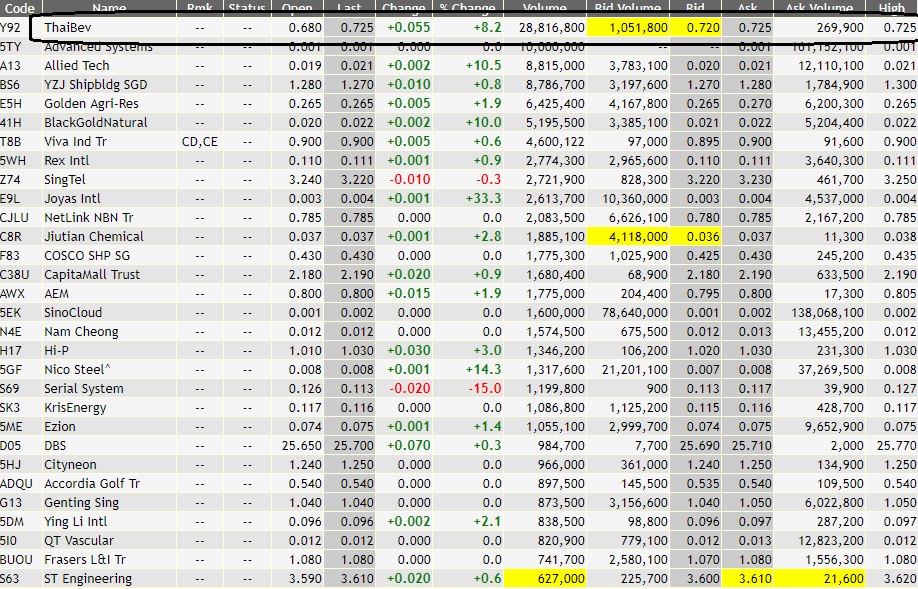Select the Genting Sing row name
The height and width of the screenshot is (589, 918).
[81, 503]
